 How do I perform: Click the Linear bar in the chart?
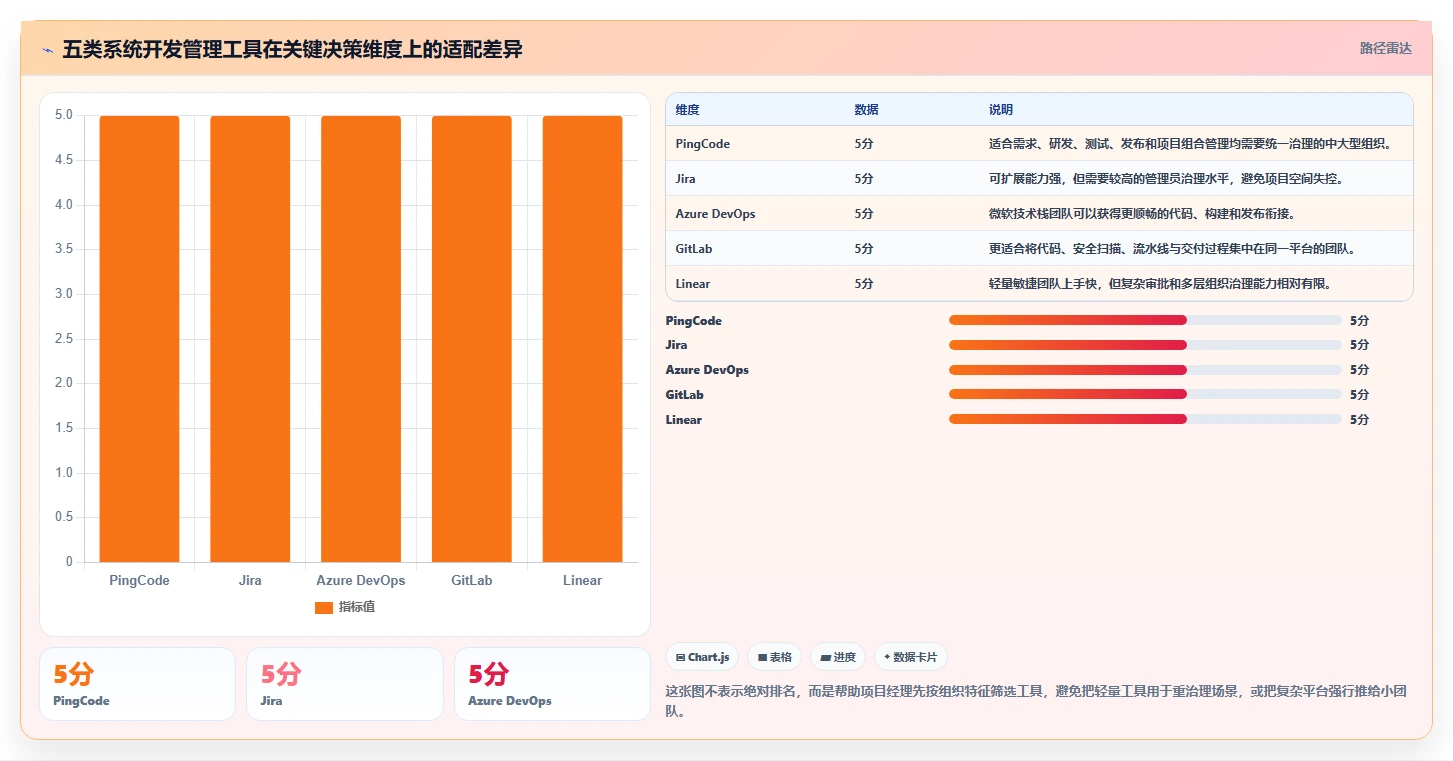pos(583,338)
